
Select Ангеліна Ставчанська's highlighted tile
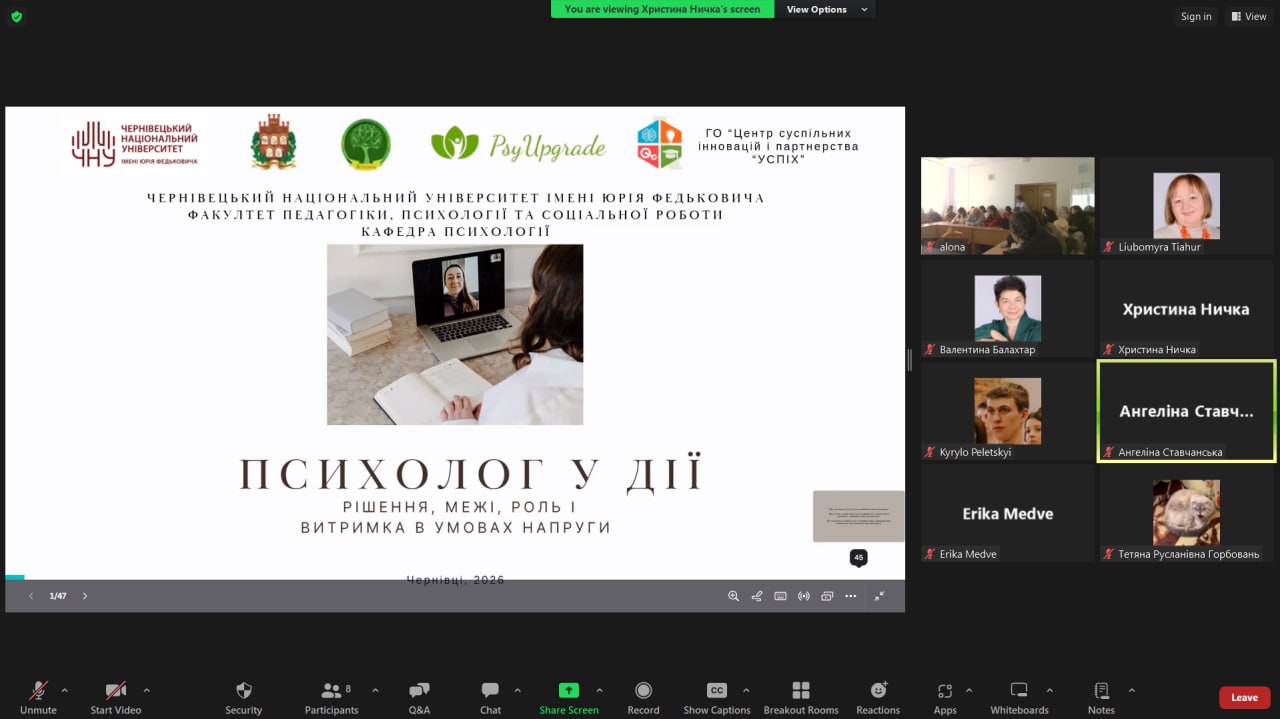(x=1186, y=411)
